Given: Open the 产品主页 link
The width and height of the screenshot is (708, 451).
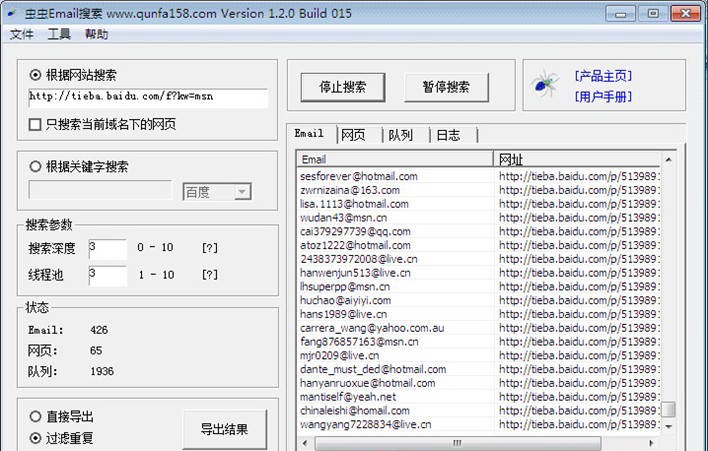Looking at the screenshot, I should click(603, 76).
